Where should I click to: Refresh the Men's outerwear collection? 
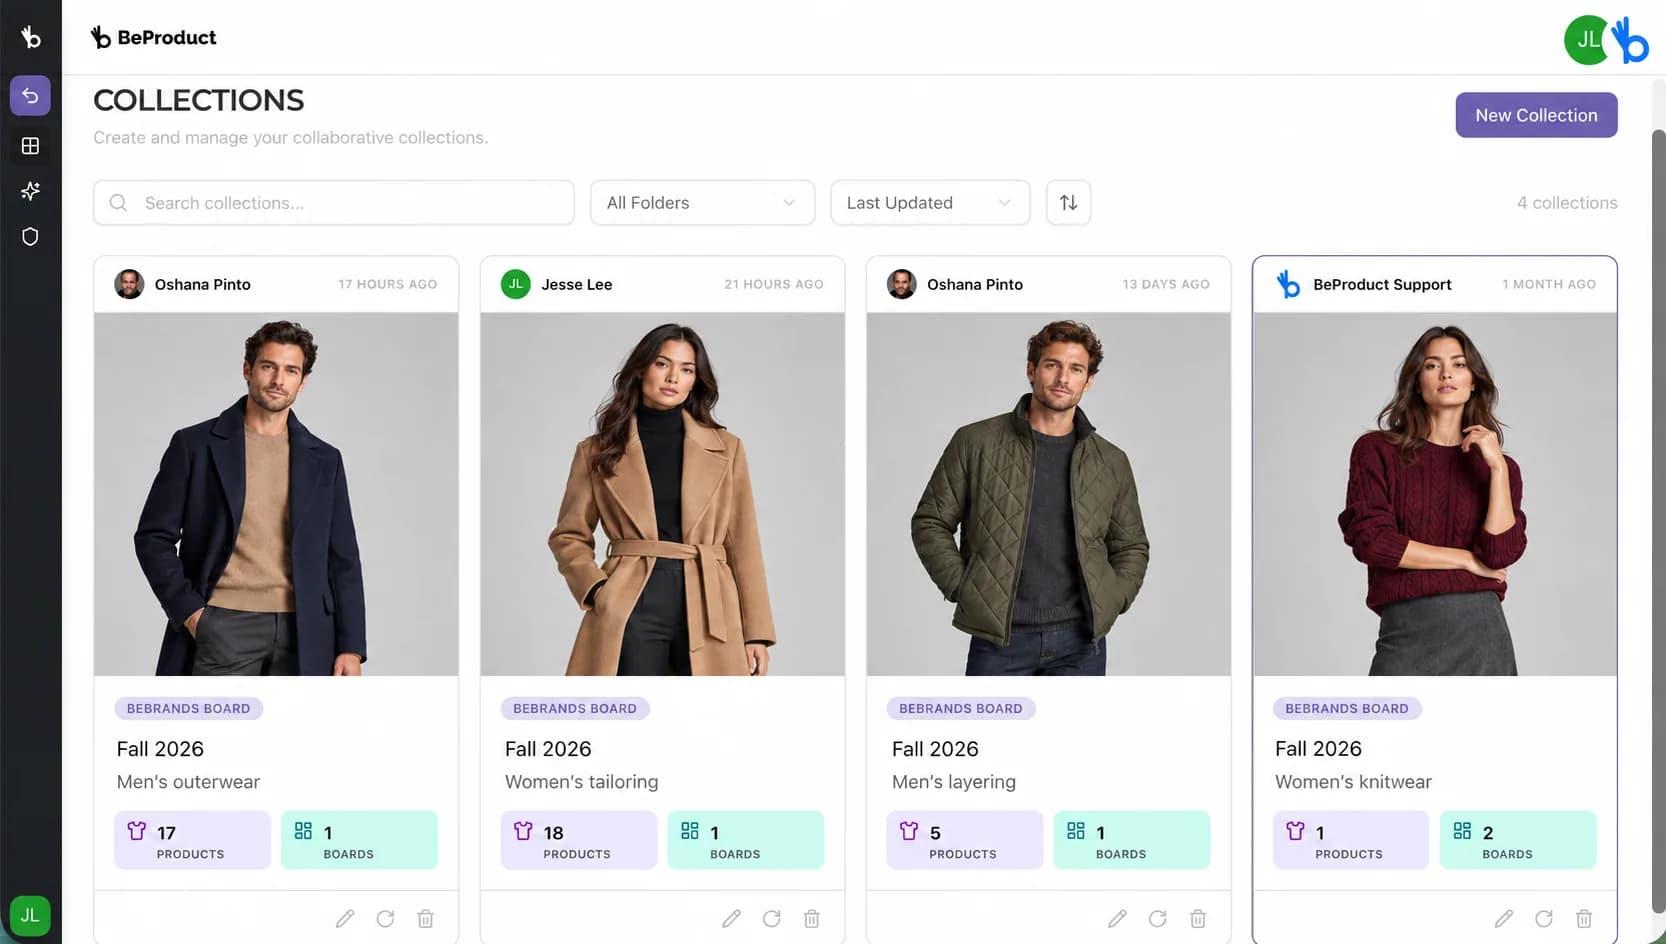click(x=385, y=918)
